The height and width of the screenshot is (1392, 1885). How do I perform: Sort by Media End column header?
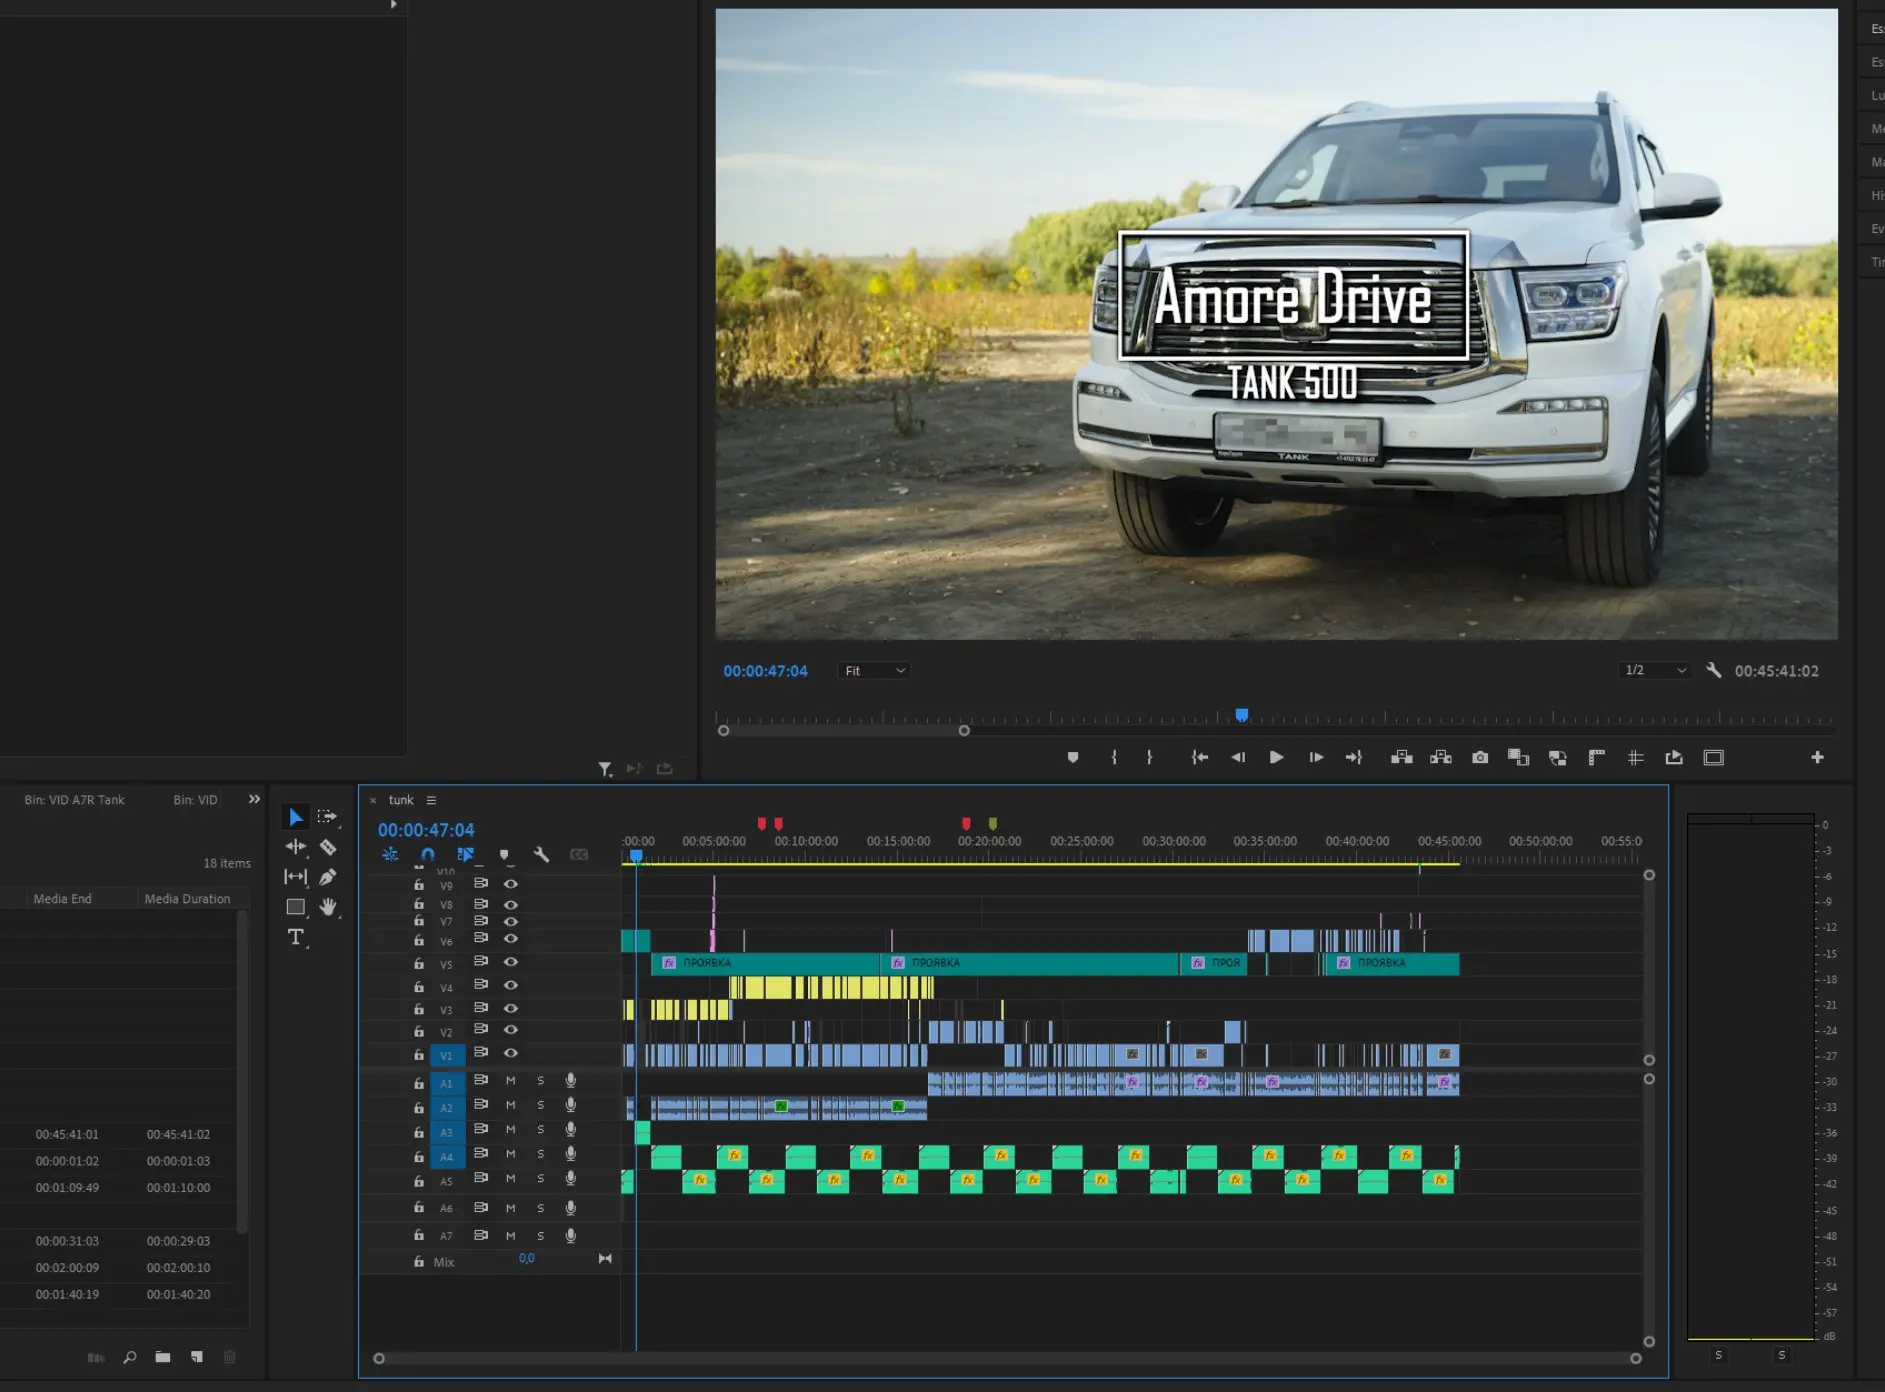pyautogui.click(x=62, y=899)
